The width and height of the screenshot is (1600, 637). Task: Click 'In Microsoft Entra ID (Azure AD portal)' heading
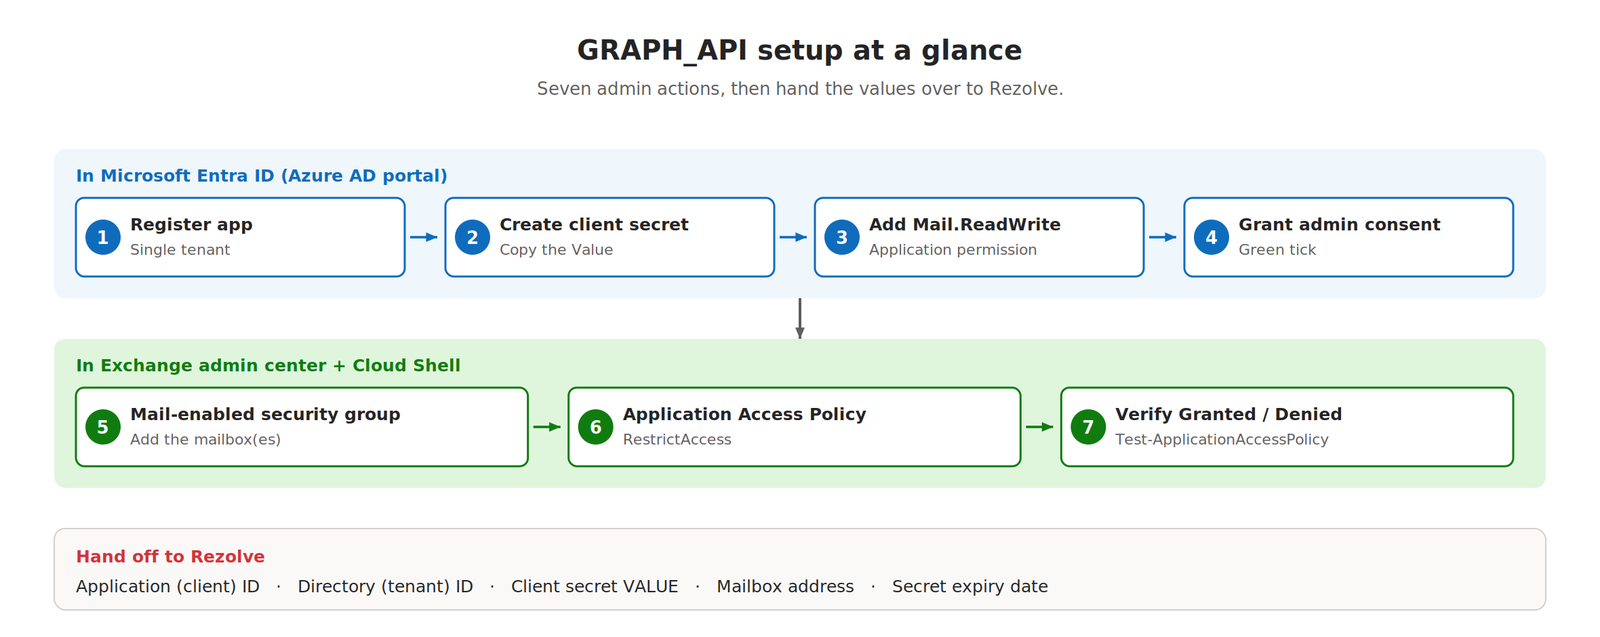click(262, 176)
